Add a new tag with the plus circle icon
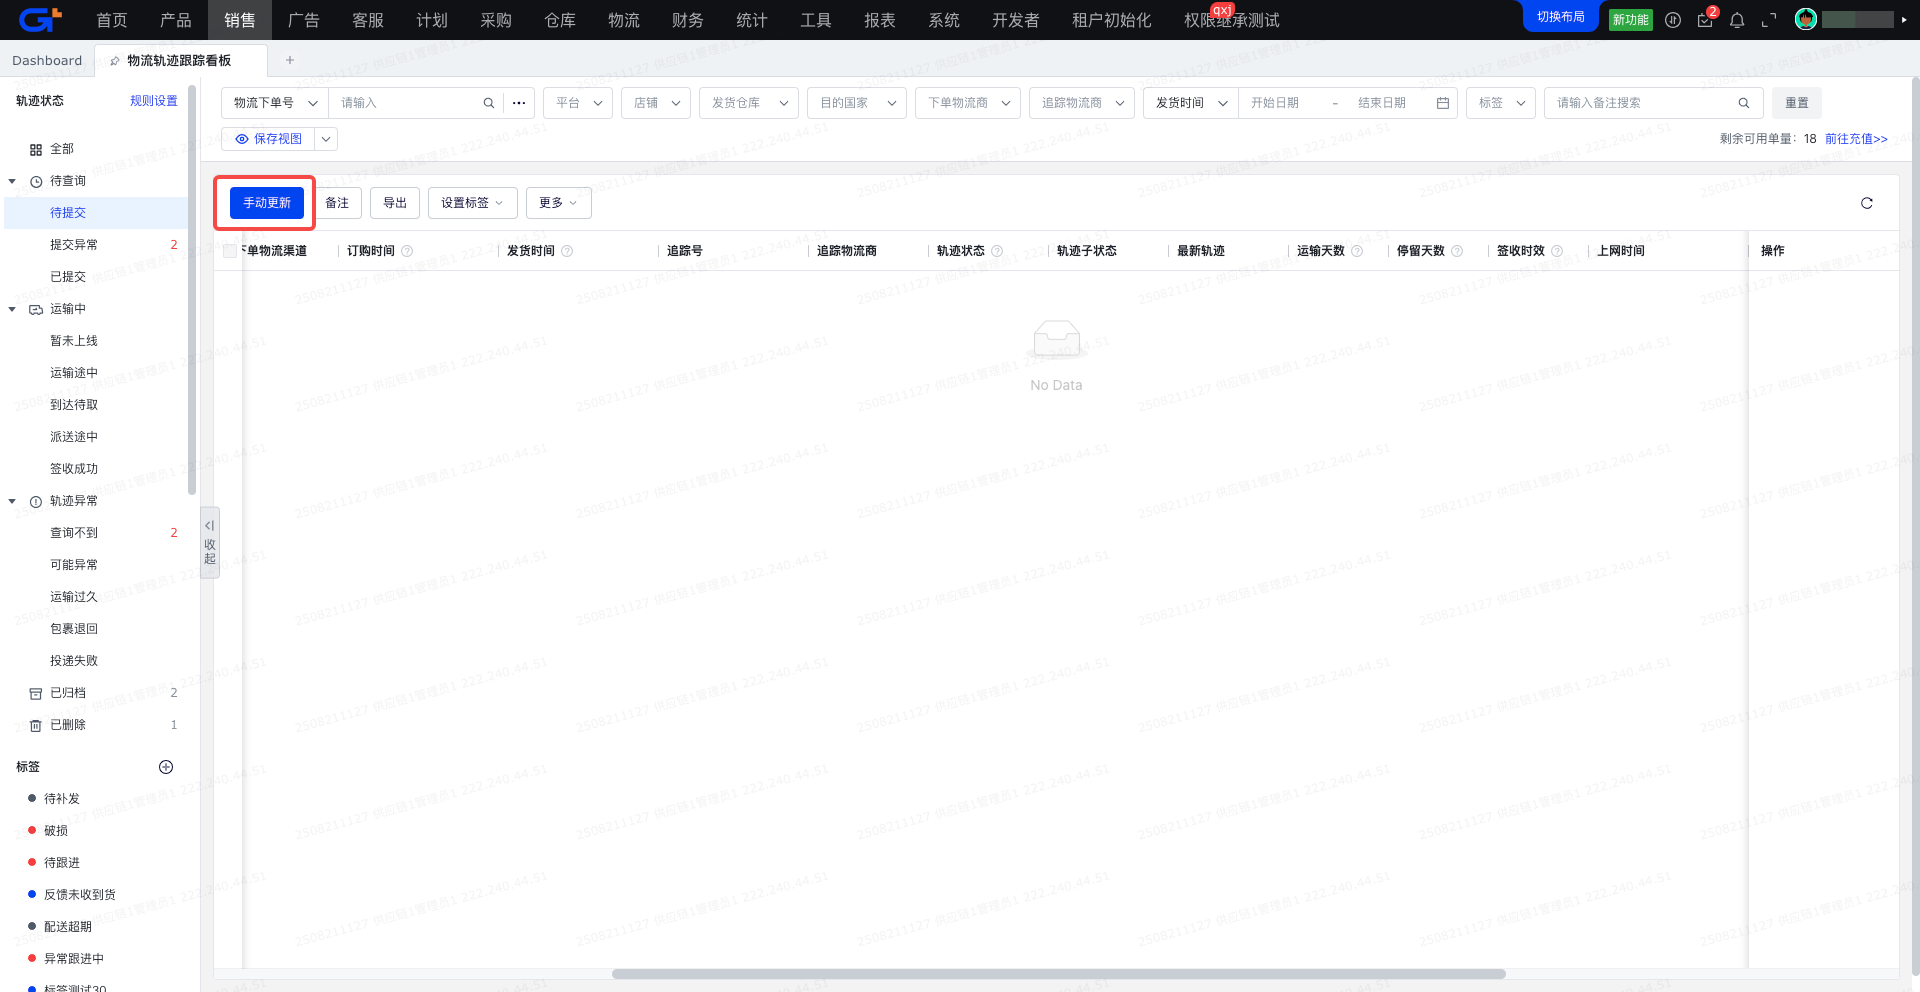This screenshot has width=1920, height=992. 166,767
